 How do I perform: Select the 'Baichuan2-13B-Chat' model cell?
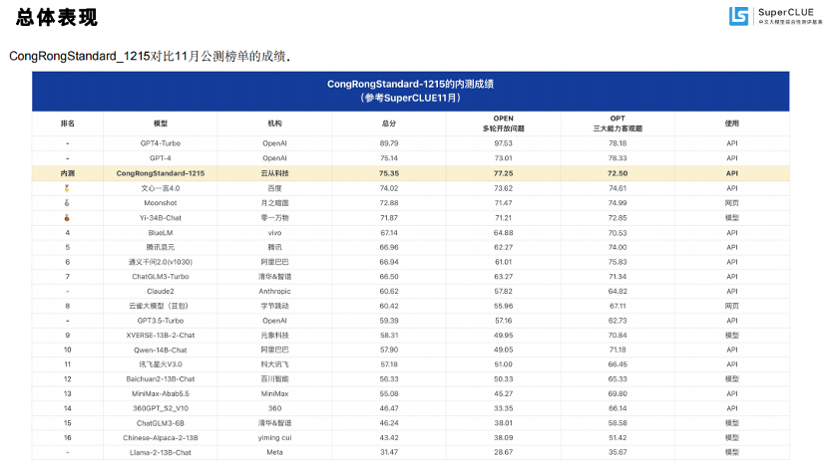[161, 379]
